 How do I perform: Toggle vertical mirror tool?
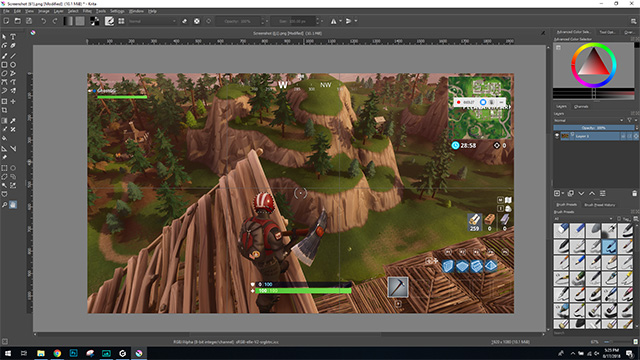point(348,21)
